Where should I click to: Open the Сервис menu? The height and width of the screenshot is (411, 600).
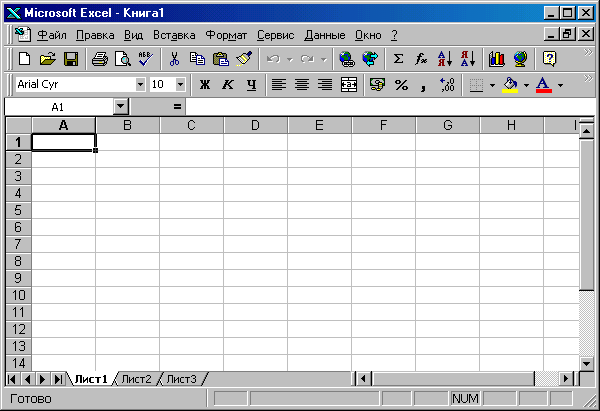click(x=276, y=35)
